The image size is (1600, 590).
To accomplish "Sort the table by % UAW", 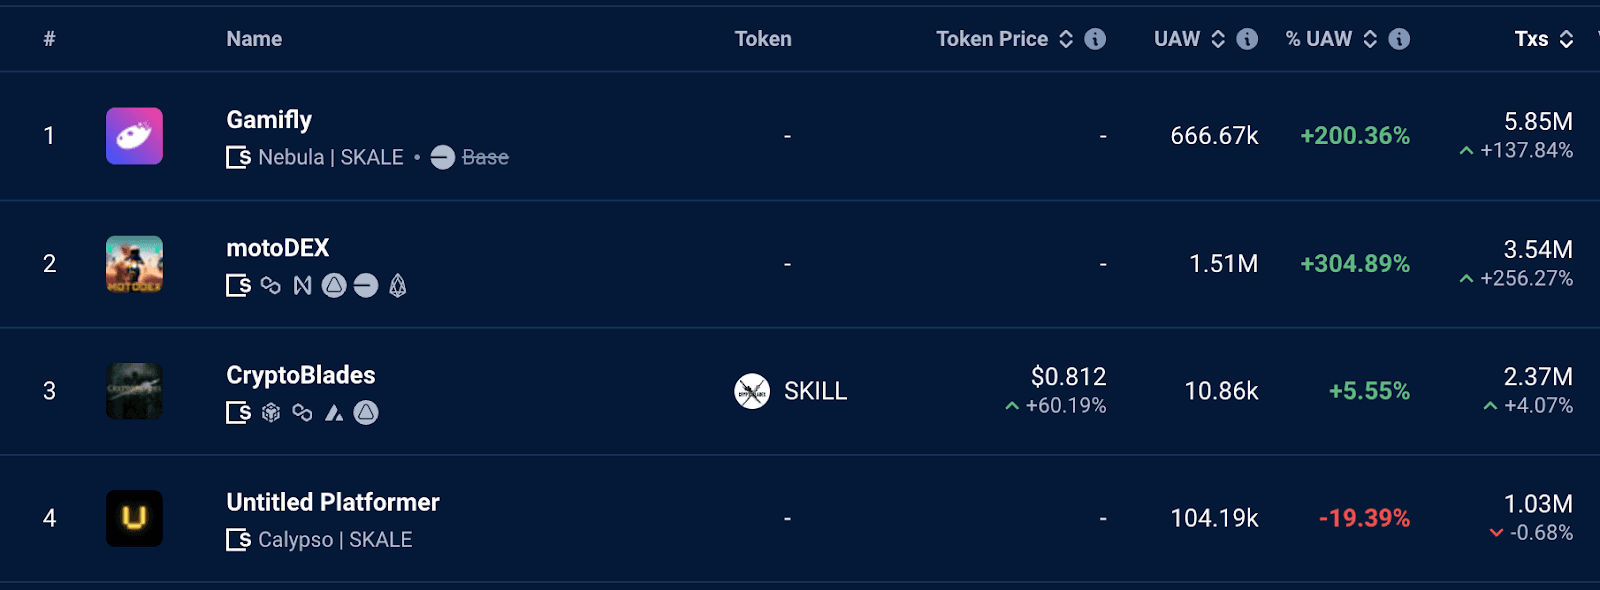I will click(x=1368, y=38).
